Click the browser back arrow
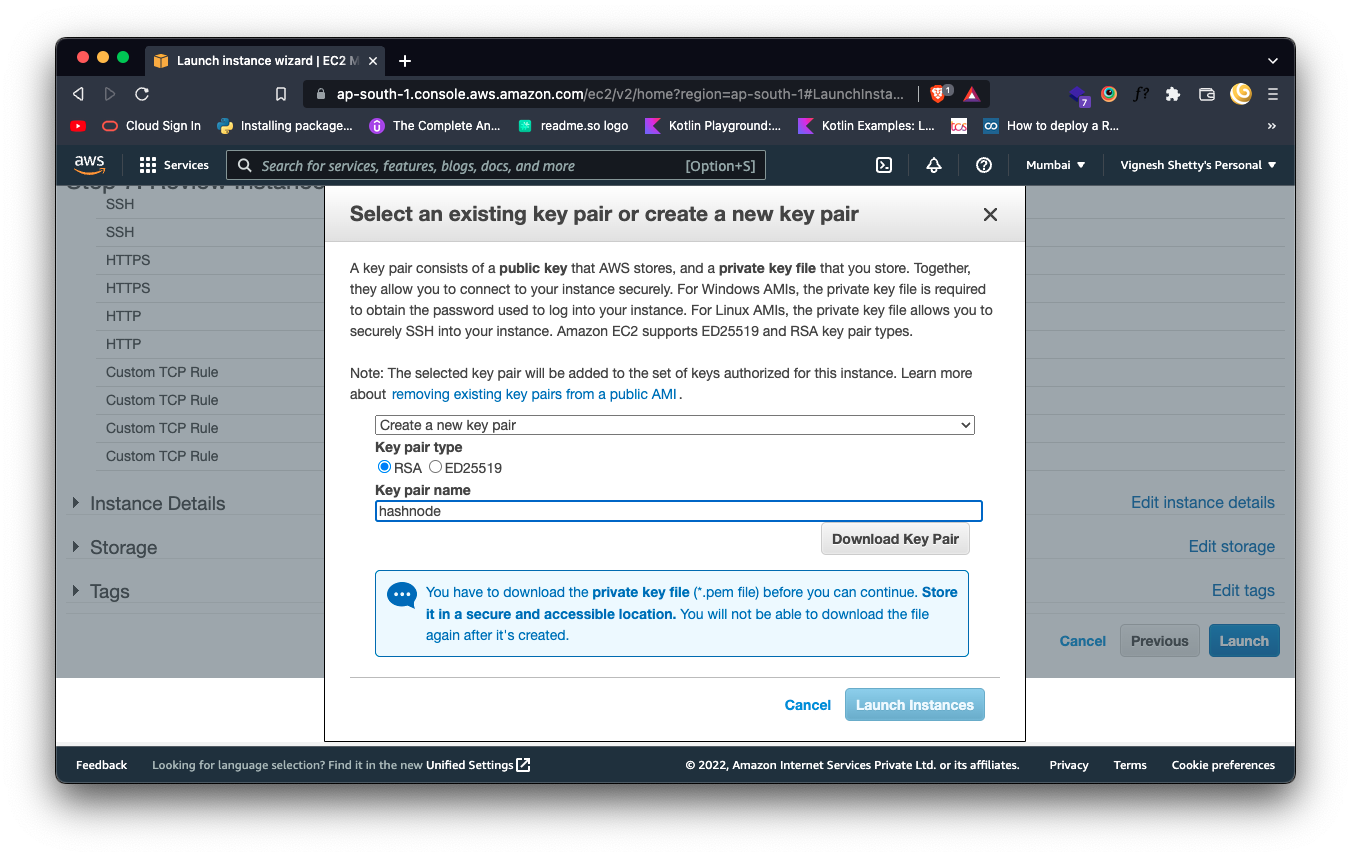This screenshot has height=857, width=1351. pos(78,94)
